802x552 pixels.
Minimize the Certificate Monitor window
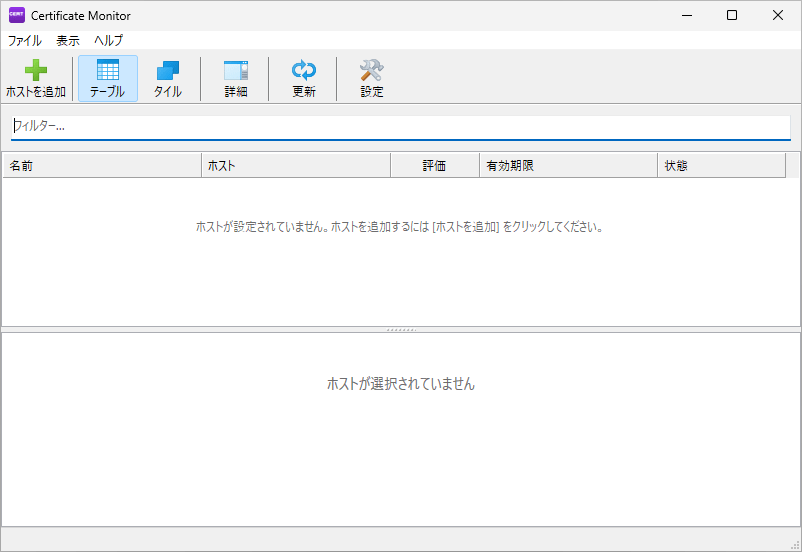coord(687,15)
